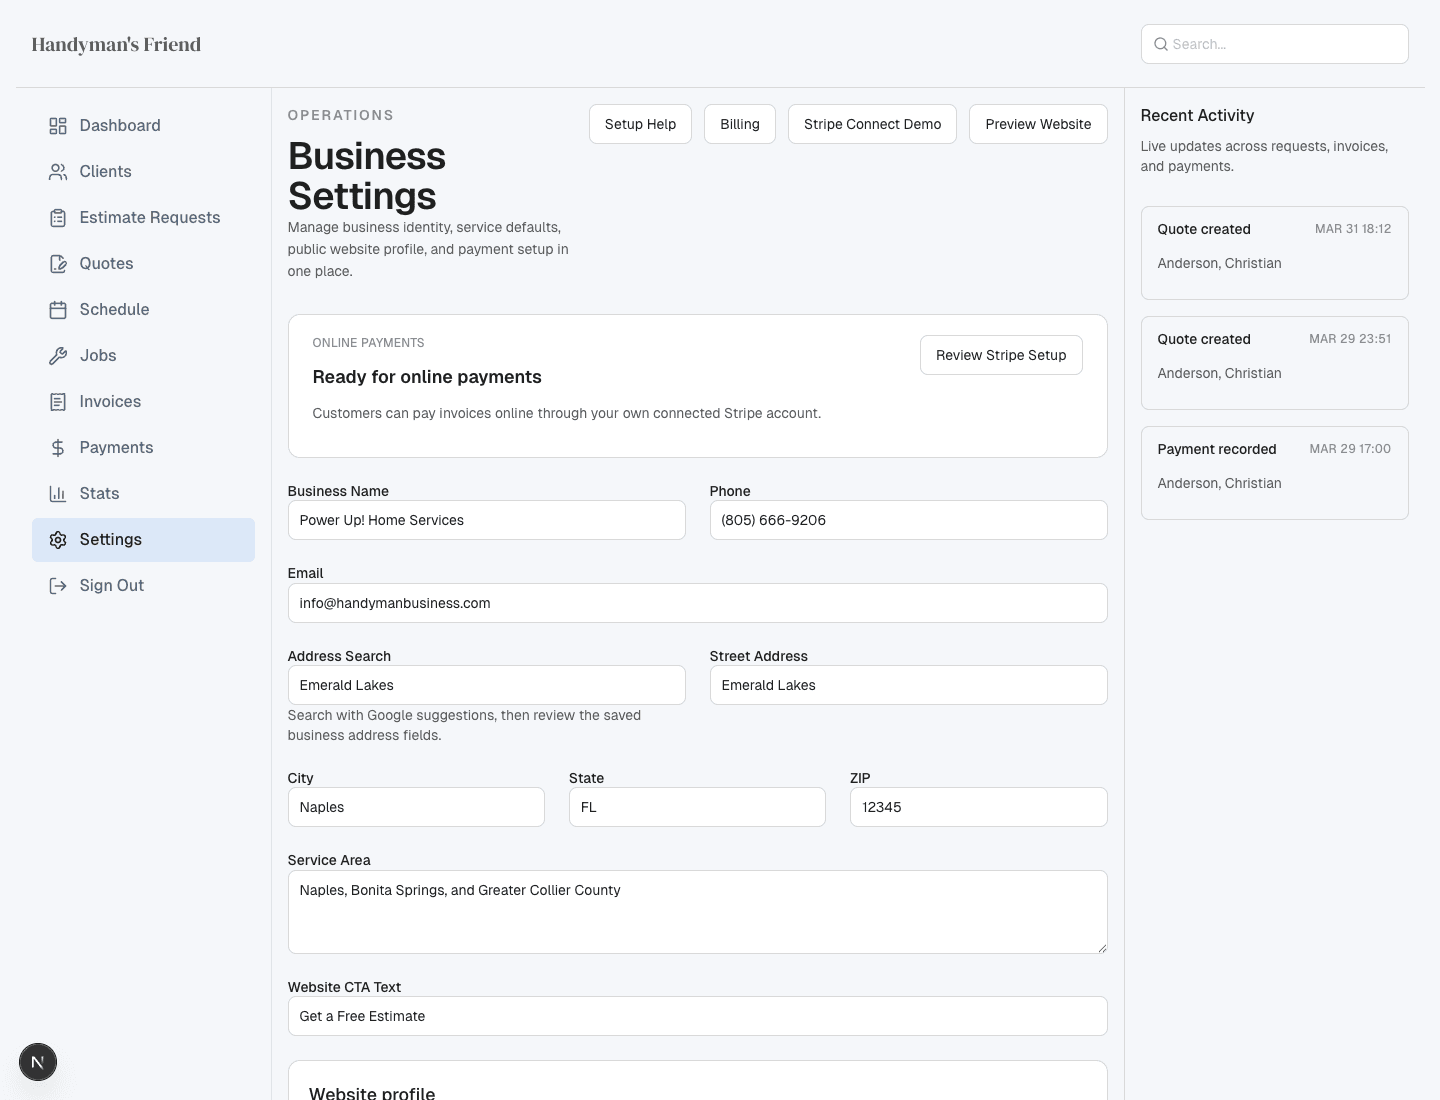
Task: Open Quote created card from MAR 31 18:12
Action: (x=1275, y=253)
